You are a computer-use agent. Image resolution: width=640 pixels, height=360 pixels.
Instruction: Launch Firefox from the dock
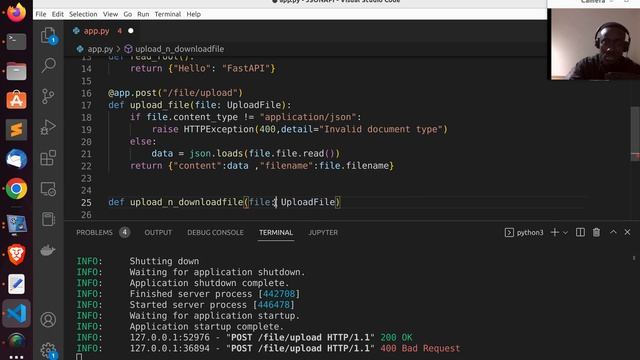pos(16,13)
